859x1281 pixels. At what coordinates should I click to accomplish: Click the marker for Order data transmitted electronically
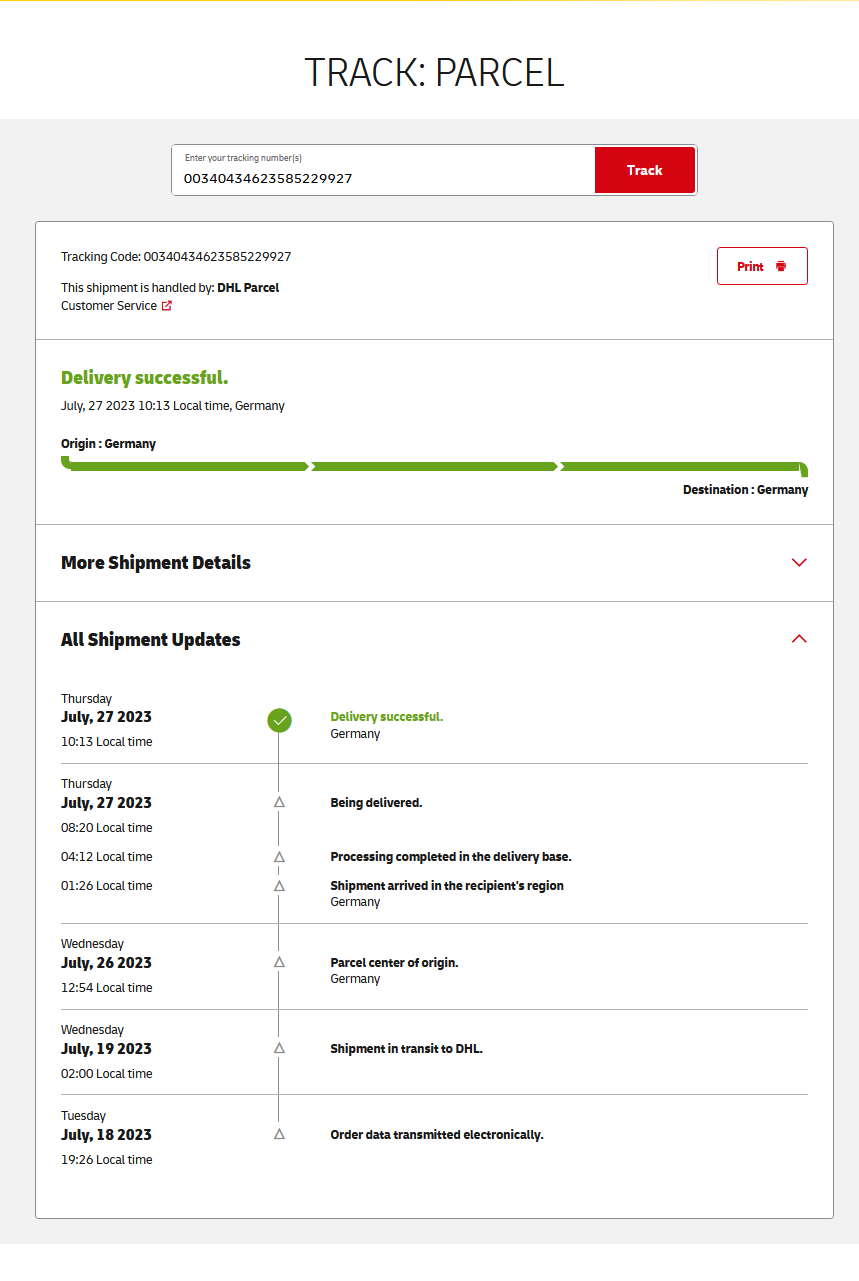click(x=279, y=1134)
